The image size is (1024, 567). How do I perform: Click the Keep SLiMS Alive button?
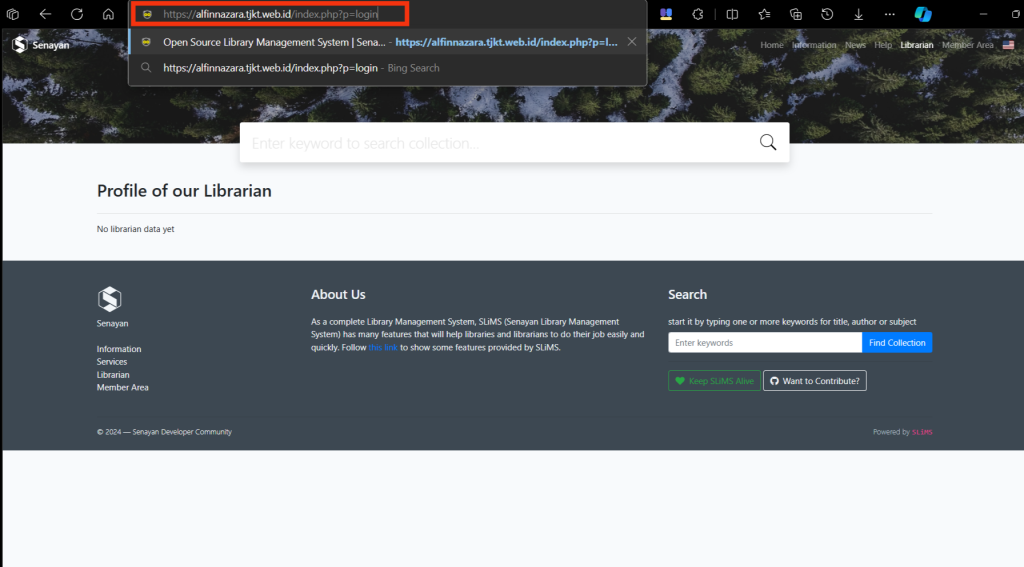click(x=714, y=381)
